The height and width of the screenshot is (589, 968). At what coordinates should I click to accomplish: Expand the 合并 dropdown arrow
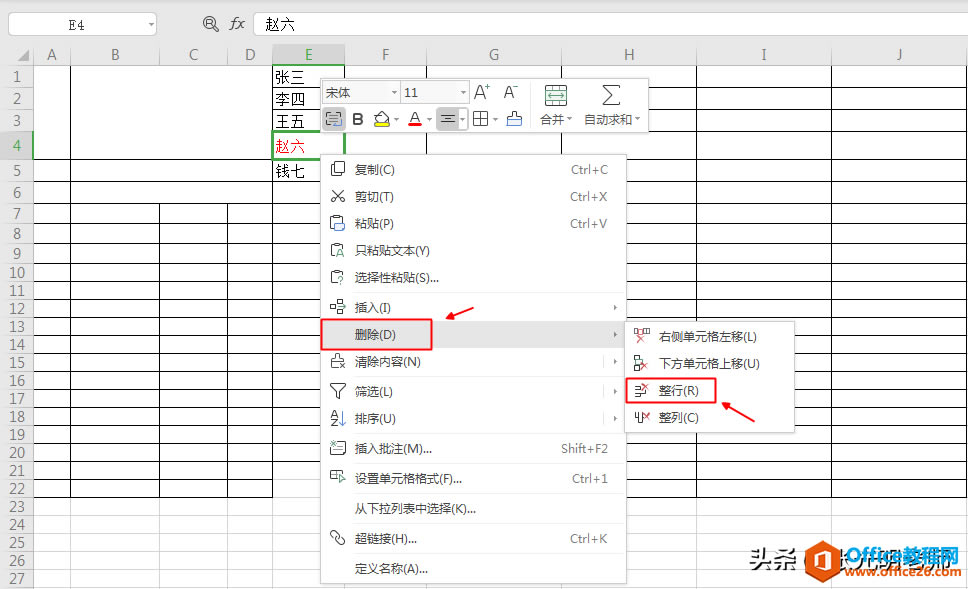tap(569, 119)
